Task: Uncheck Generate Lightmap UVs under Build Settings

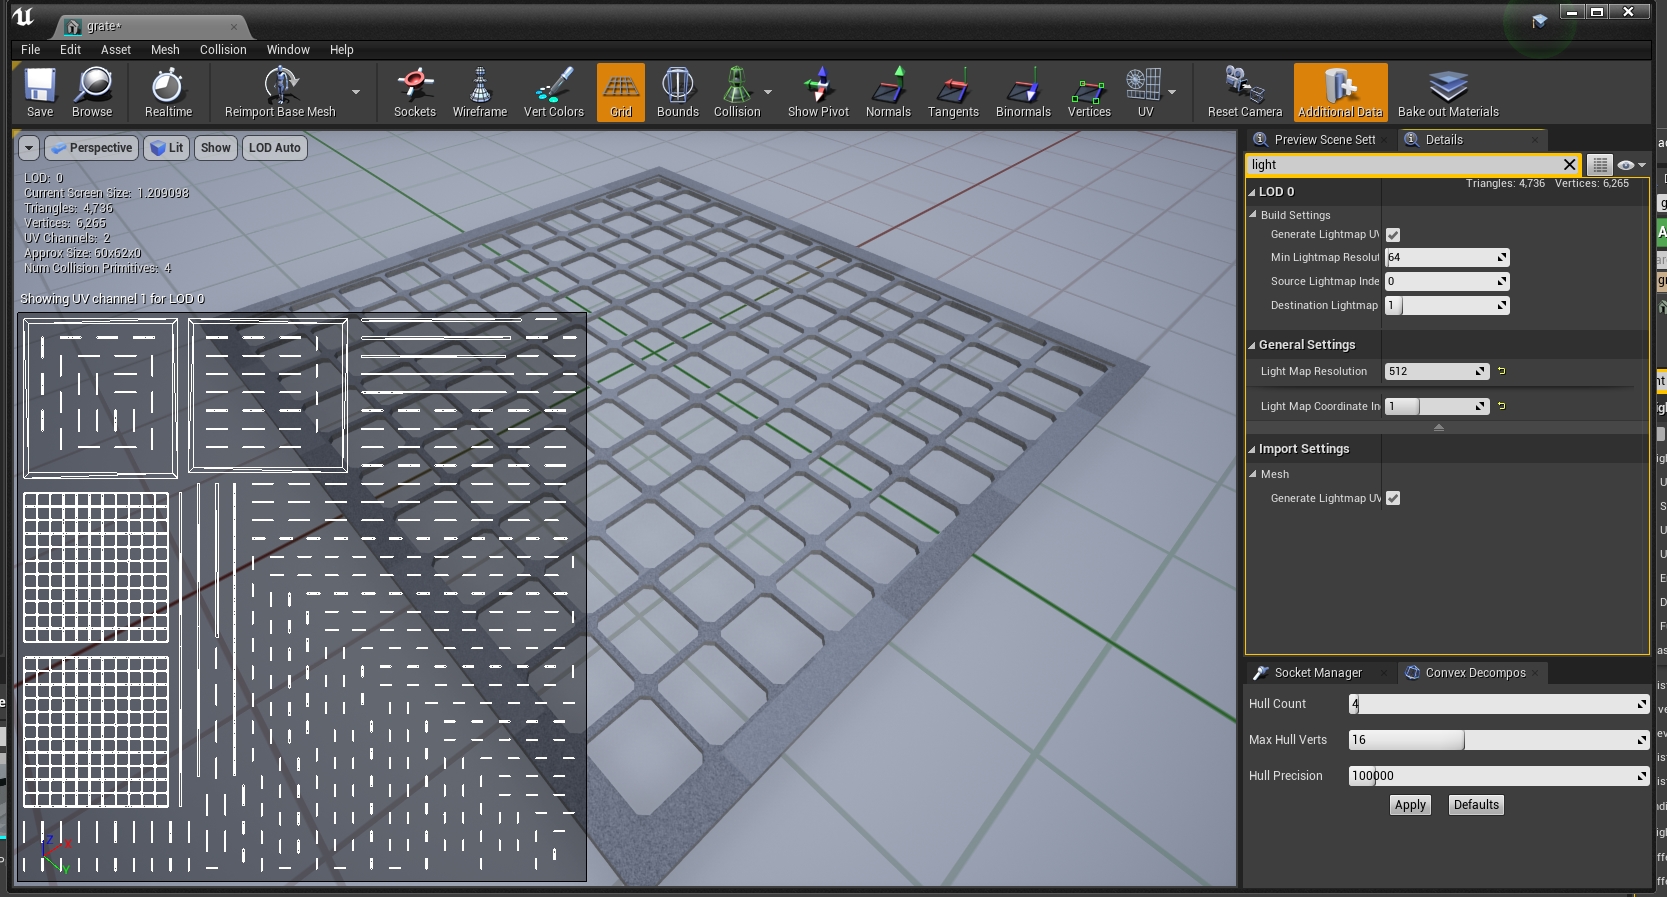Action: pyautogui.click(x=1393, y=235)
